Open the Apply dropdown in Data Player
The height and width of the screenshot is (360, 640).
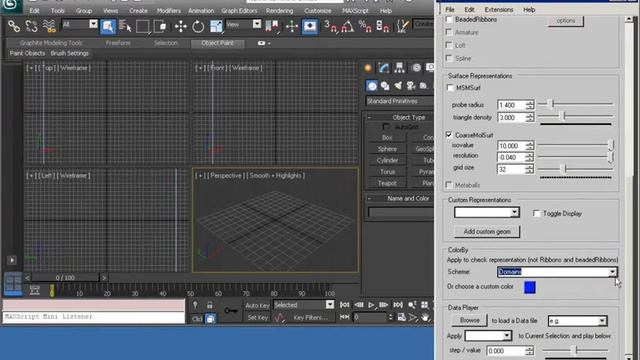coord(488,336)
